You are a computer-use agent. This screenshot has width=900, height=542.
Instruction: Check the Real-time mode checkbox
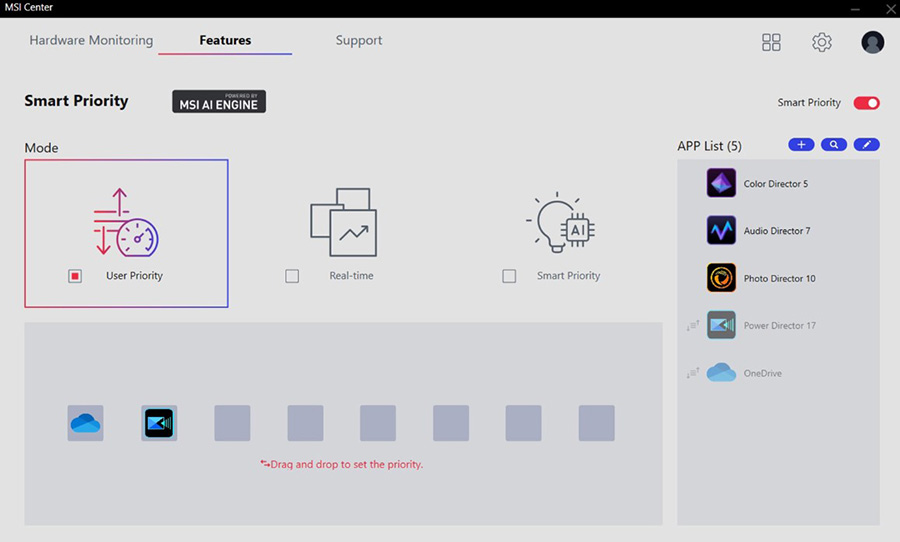[x=292, y=276]
